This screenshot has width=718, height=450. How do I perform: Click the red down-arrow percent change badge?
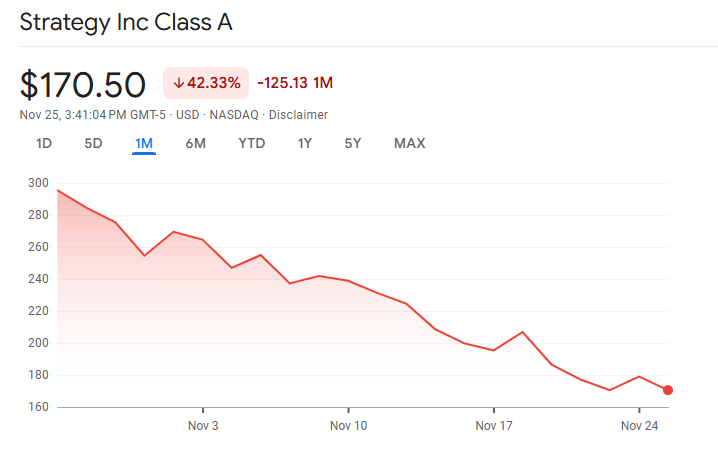(206, 83)
